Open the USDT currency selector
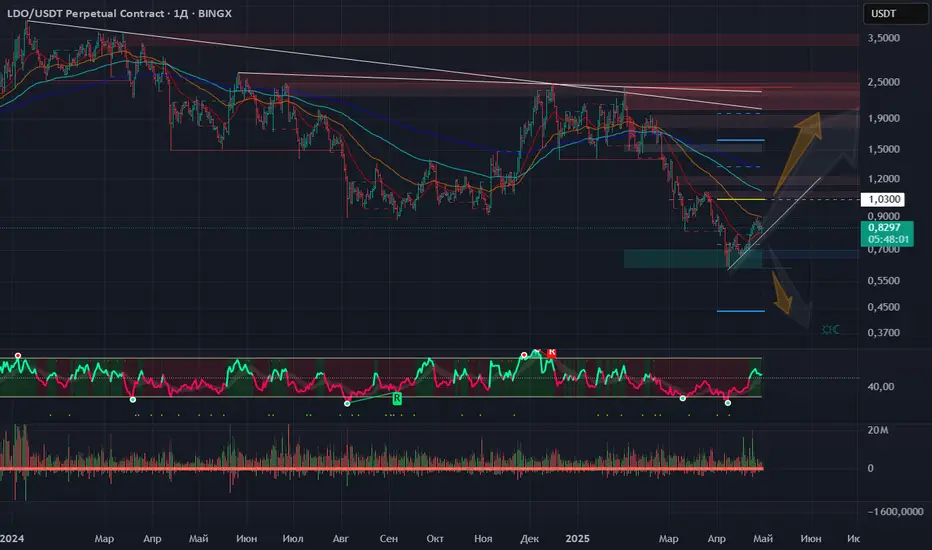This screenshot has height=550, width=932. coord(895,14)
